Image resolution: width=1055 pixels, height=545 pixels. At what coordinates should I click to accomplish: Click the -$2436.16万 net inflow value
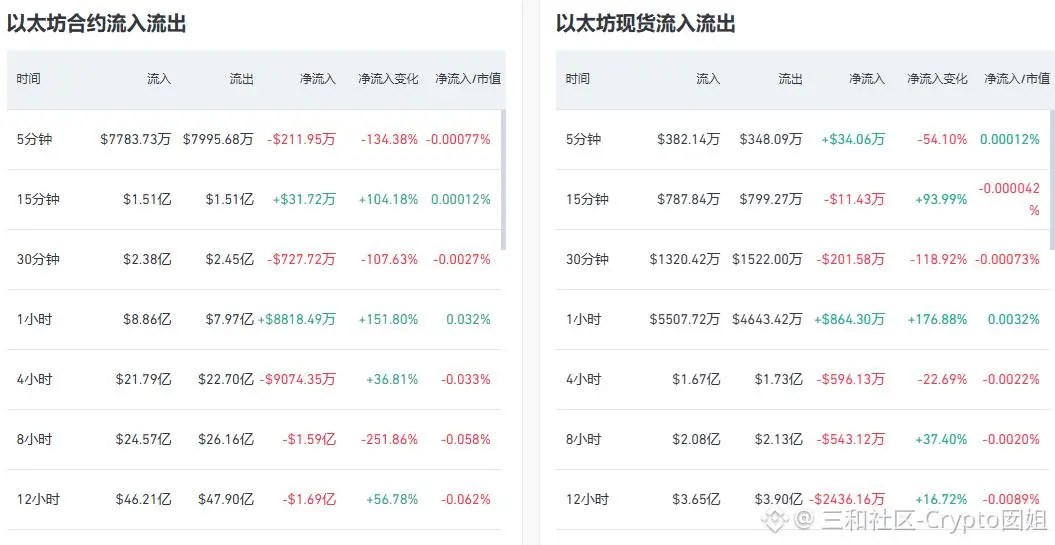coord(846,499)
